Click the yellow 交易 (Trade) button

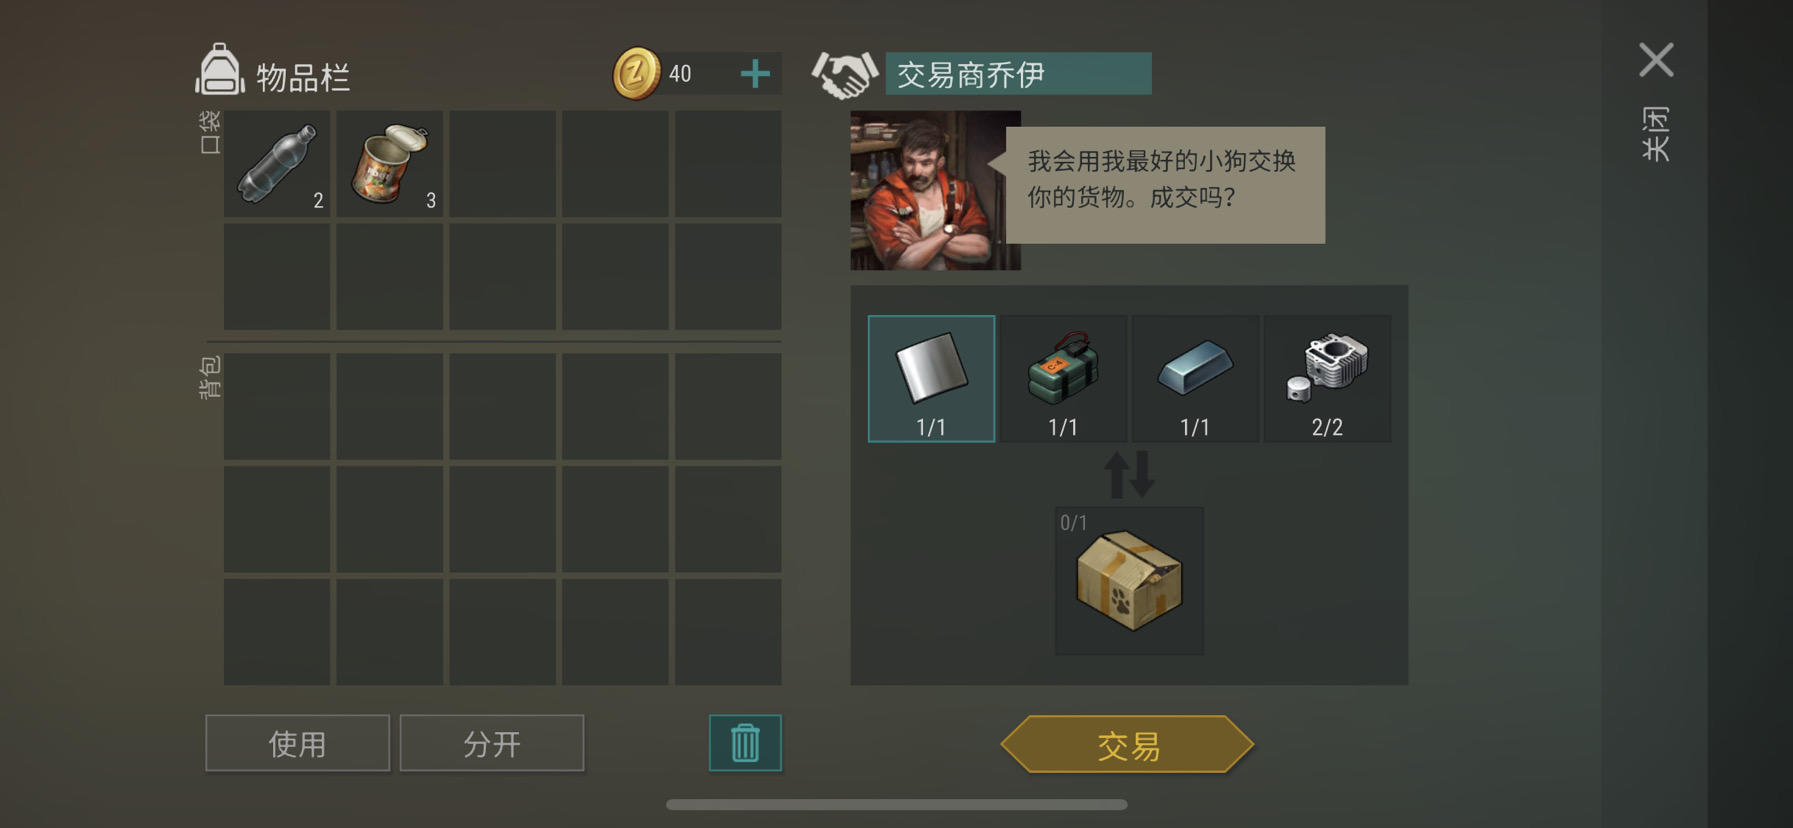pyautogui.click(x=1127, y=744)
